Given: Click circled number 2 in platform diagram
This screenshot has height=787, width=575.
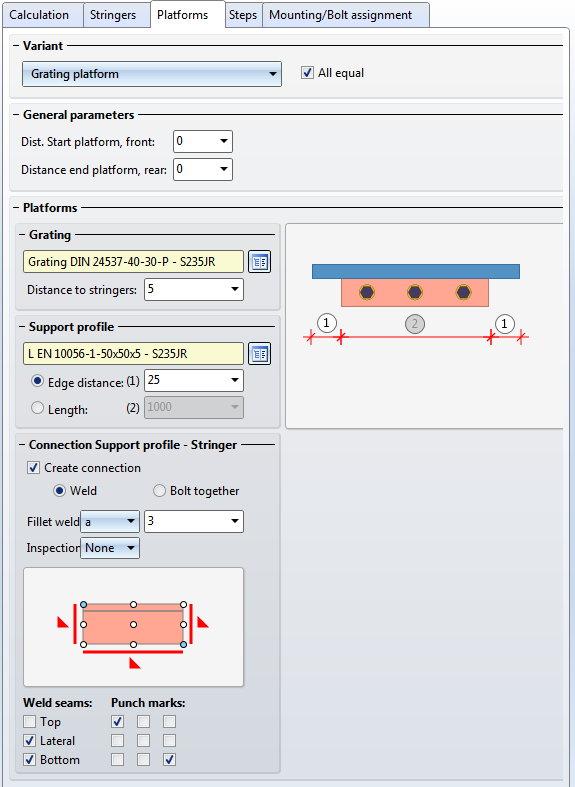Looking at the screenshot, I should [415, 324].
